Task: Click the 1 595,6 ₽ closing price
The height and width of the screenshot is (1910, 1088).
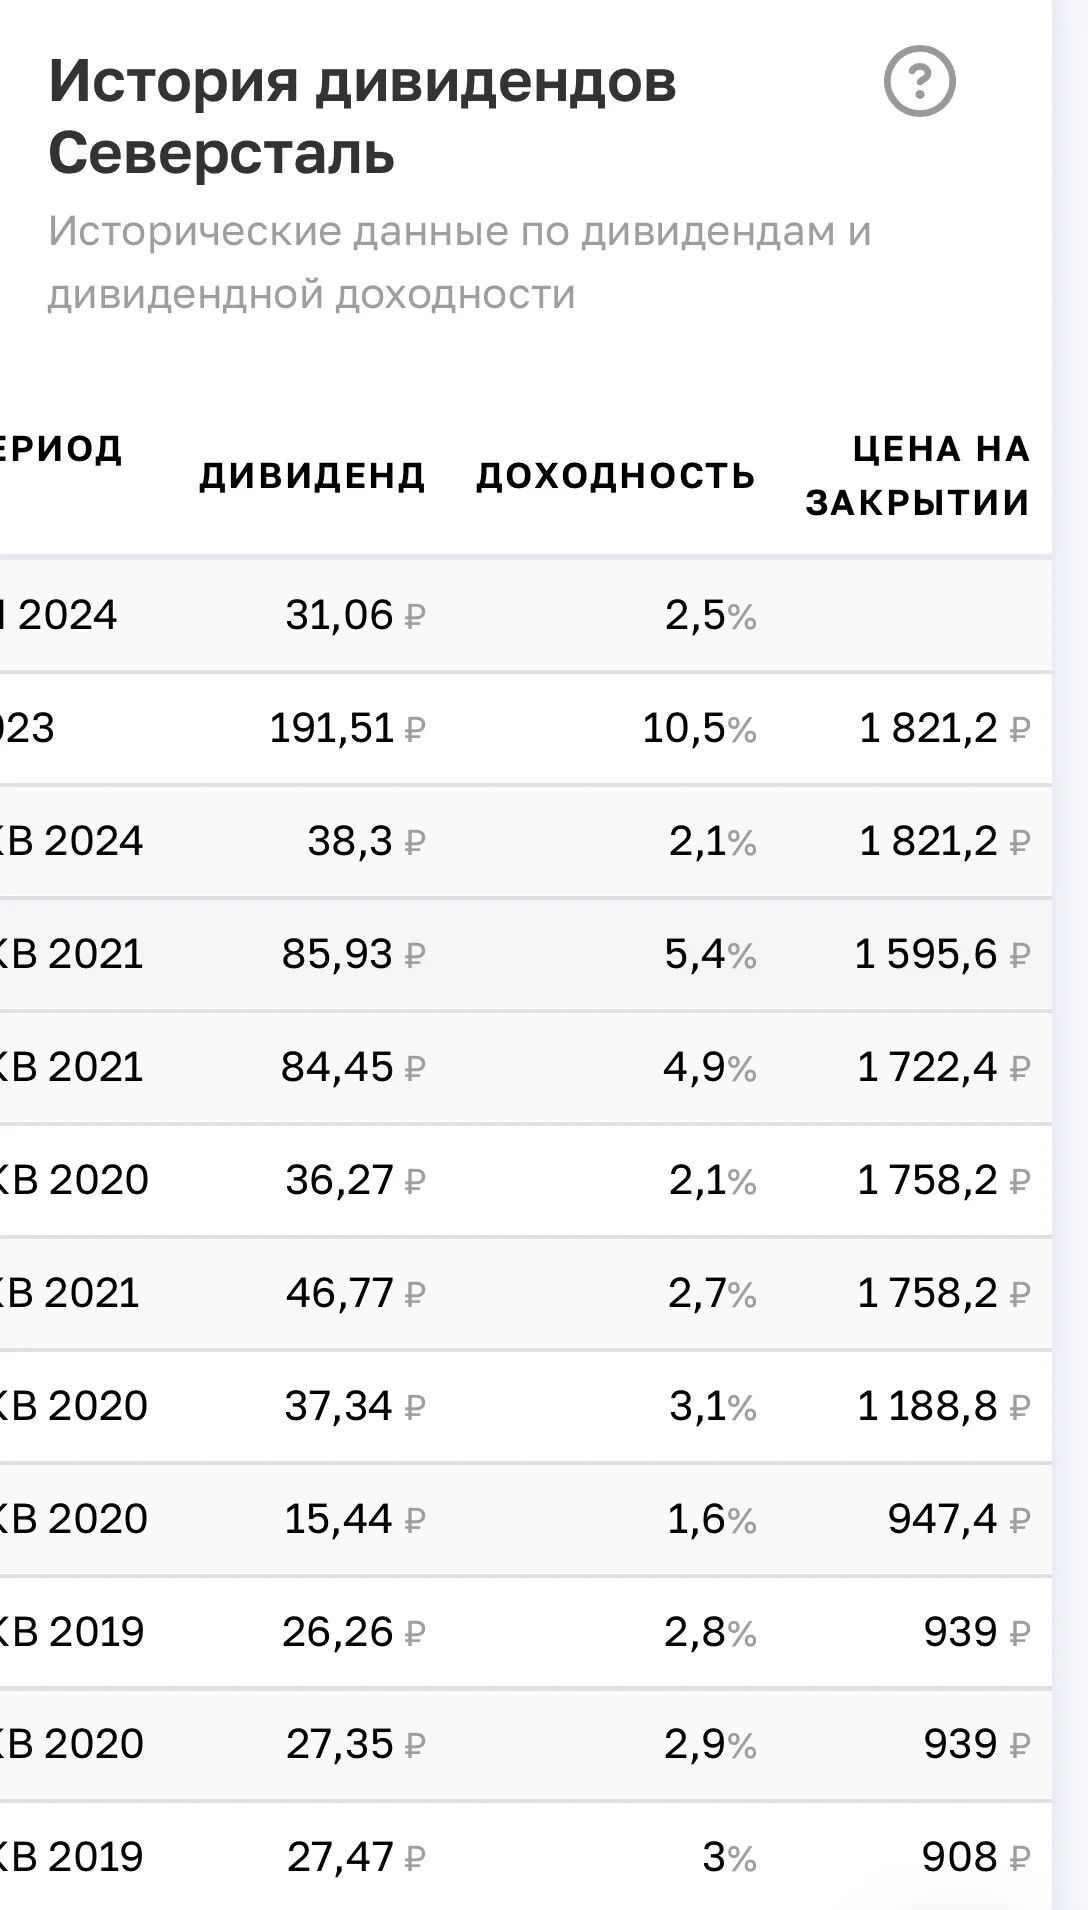Action: coord(942,954)
